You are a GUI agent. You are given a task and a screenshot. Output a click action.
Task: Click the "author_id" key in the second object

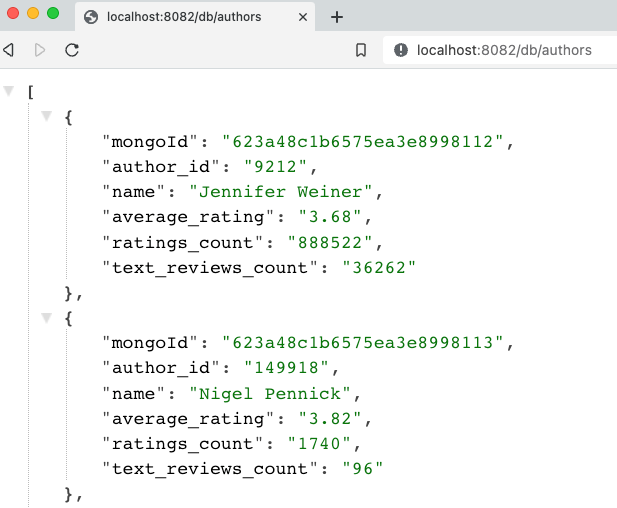click(161, 368)
